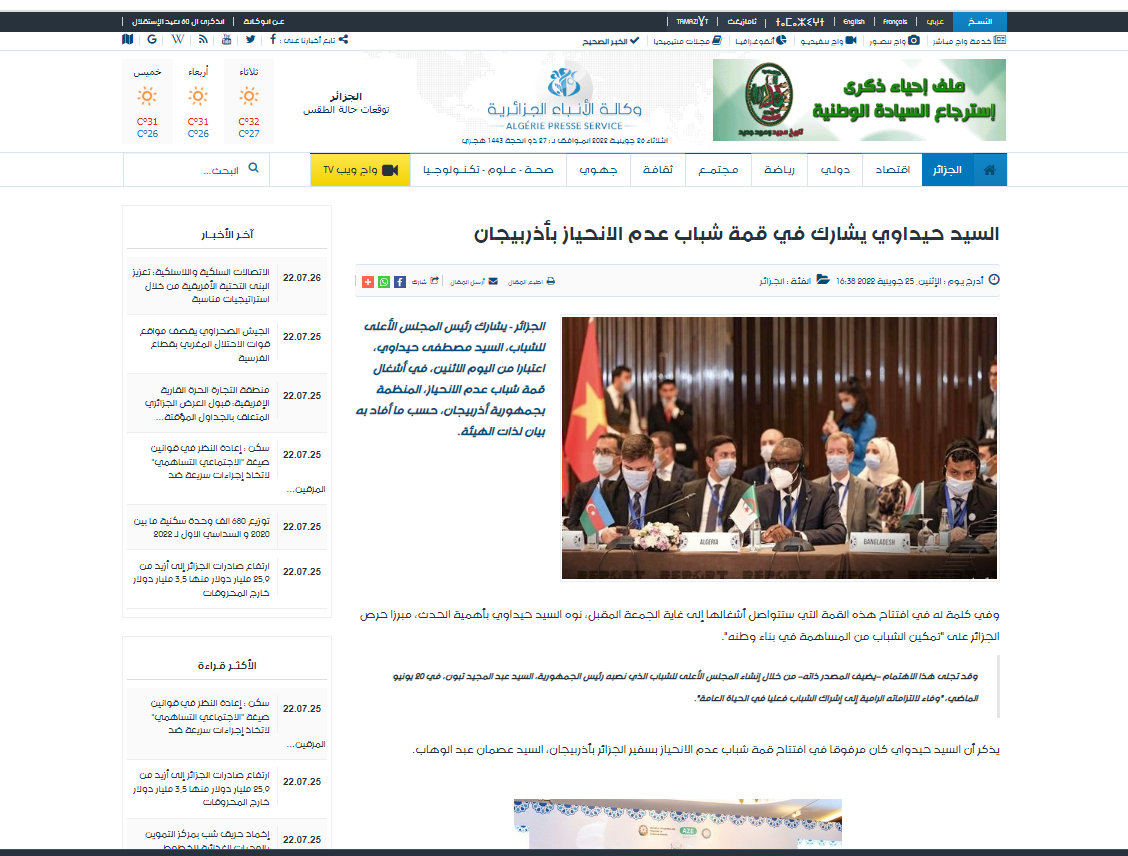Open latest news on الجيش الصحراوي
The width and height of the screenshot is (1128, 856).
[x=204, y=345]
